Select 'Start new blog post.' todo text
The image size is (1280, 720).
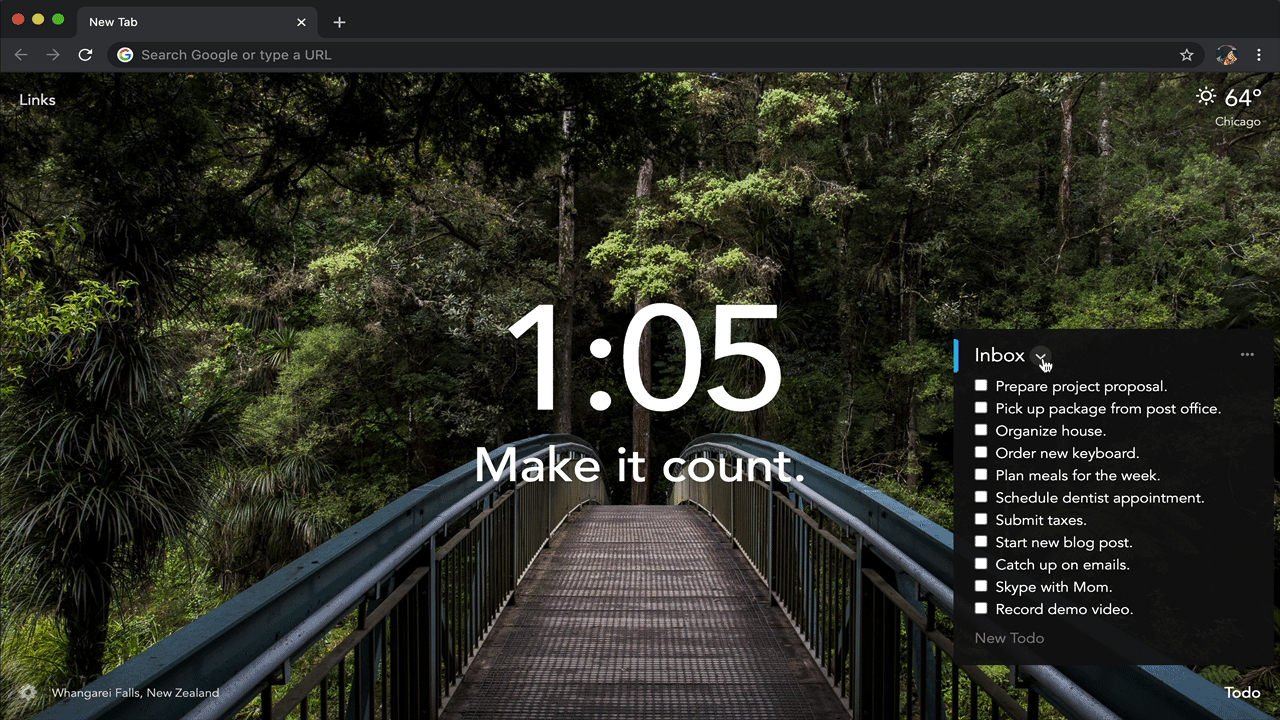point(1064,542)
